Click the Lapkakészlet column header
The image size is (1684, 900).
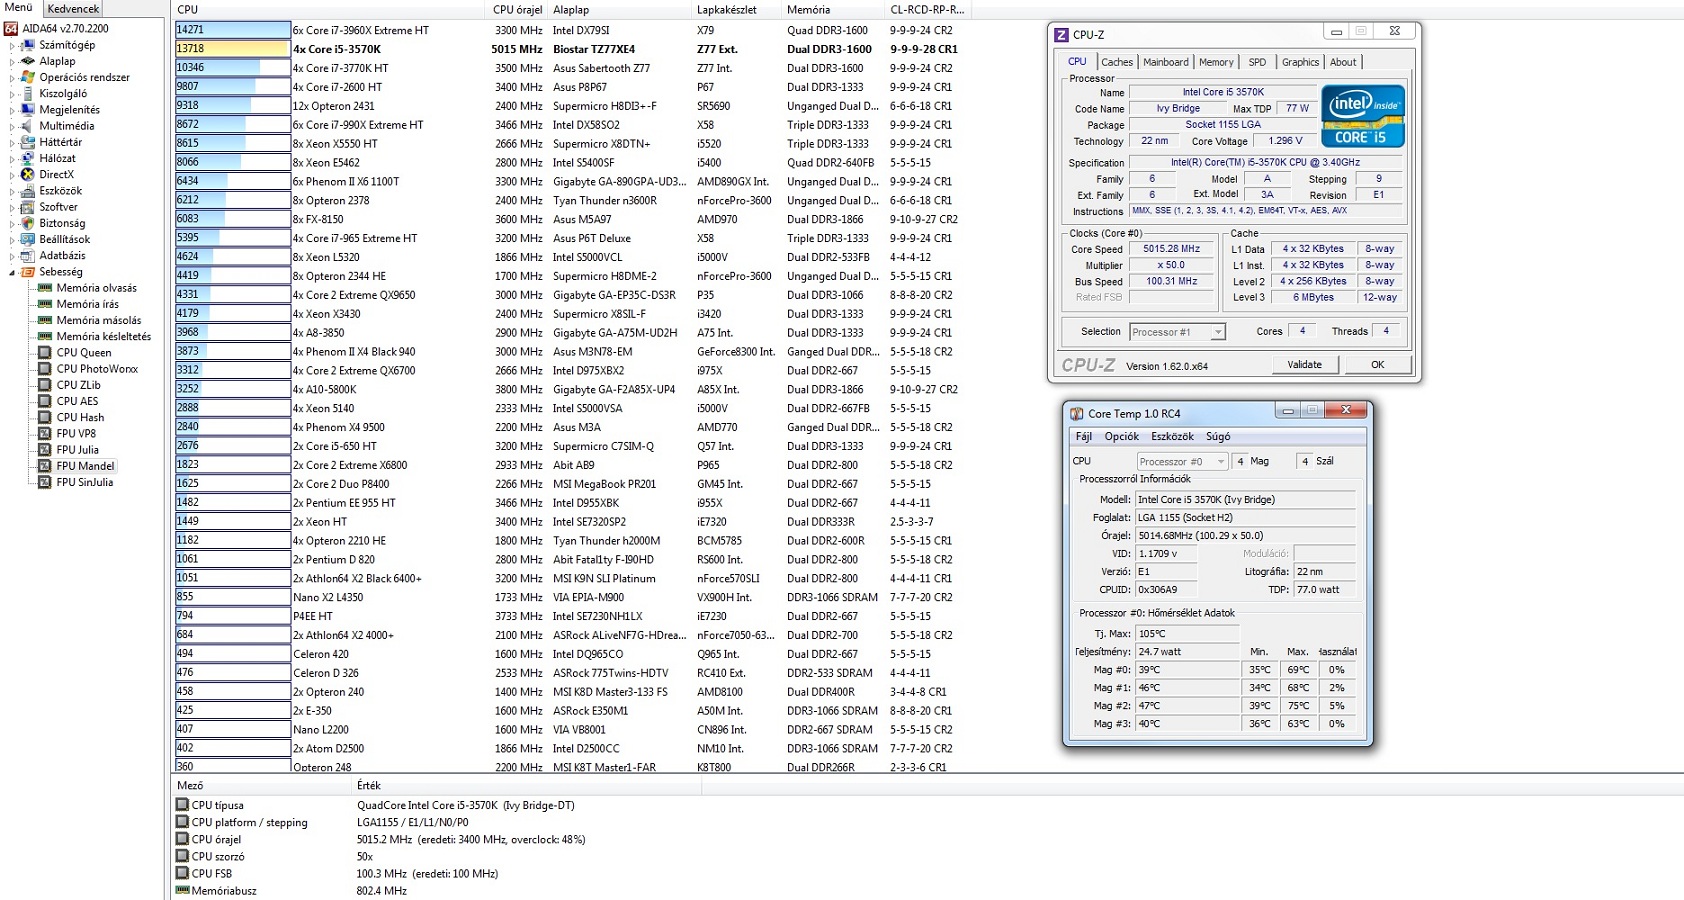(x=737, y=9)
